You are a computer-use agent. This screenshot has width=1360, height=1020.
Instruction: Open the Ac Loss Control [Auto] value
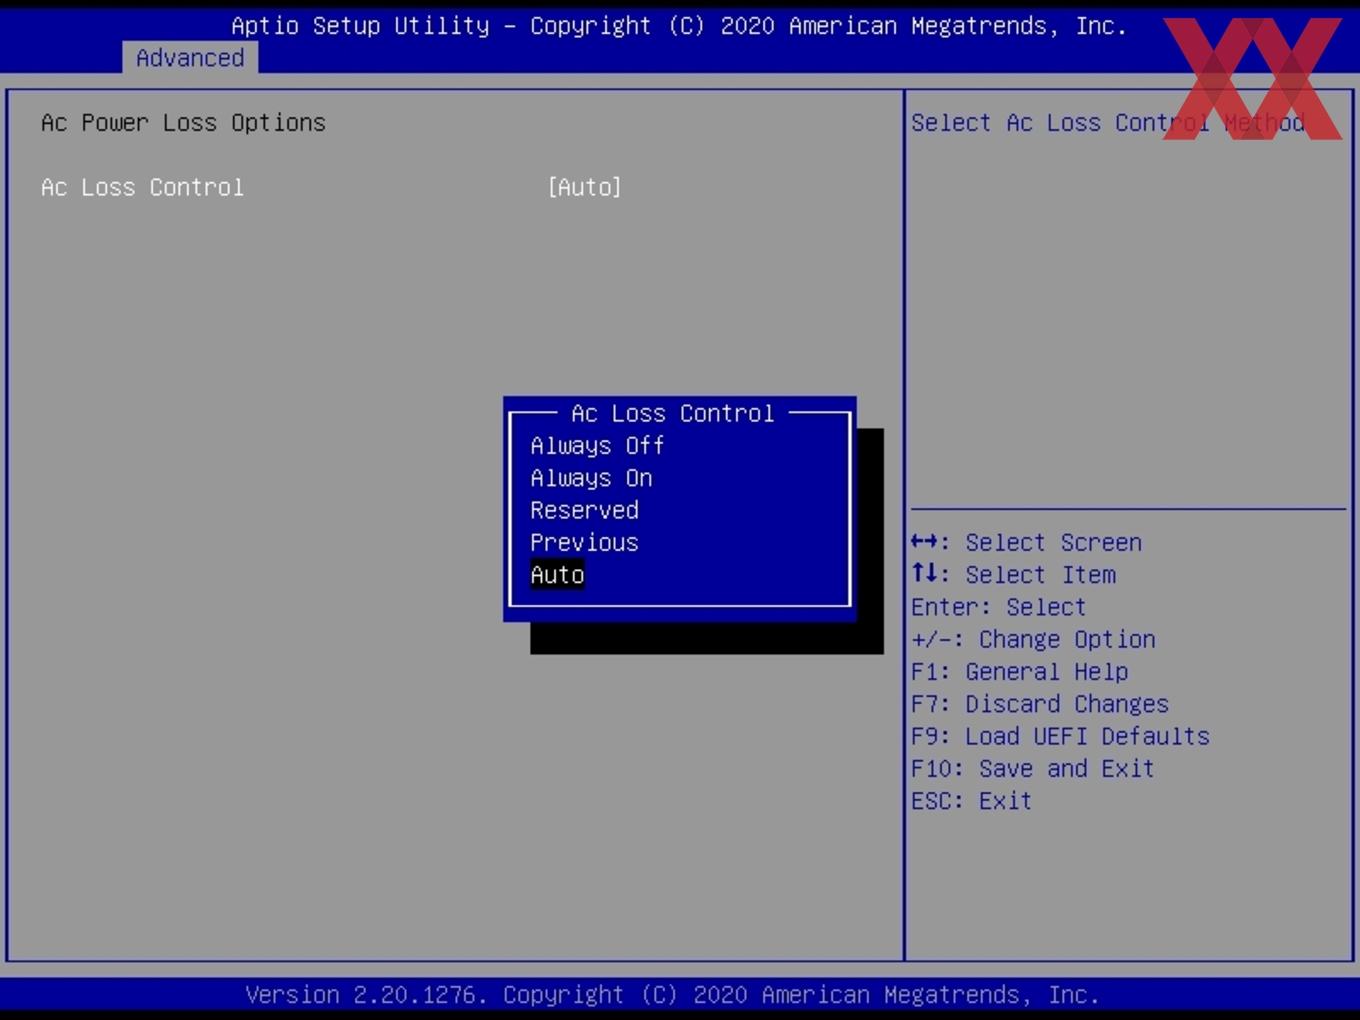[584, 187]
